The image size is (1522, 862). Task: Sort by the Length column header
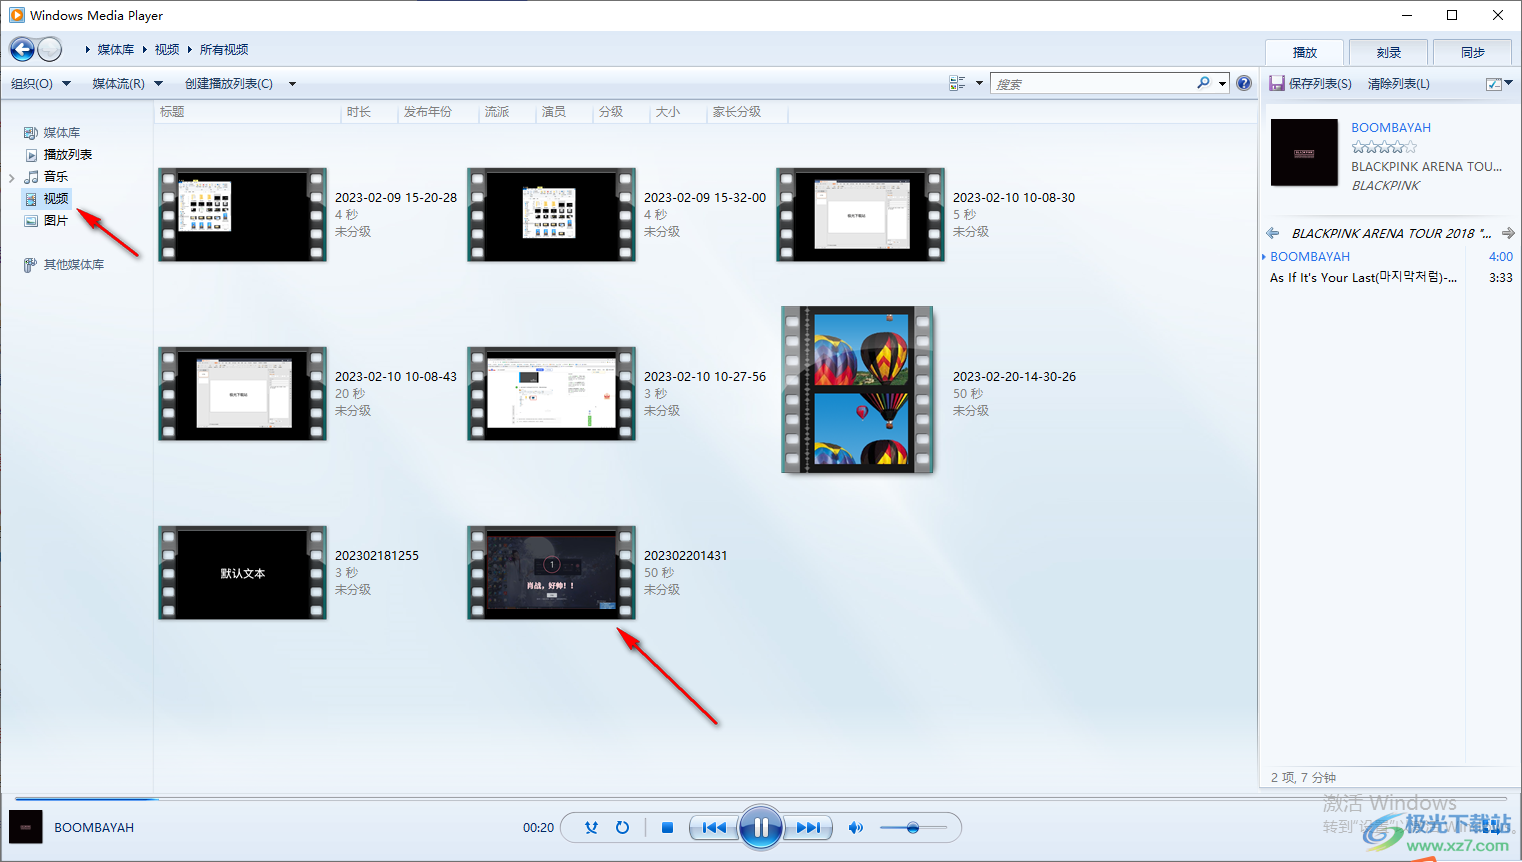[x=369, y=112]
